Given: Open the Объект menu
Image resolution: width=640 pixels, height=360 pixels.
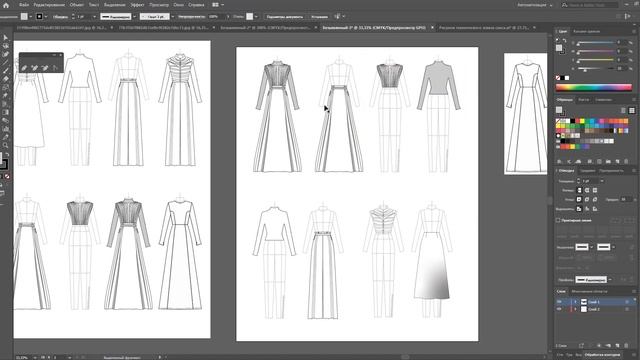Looking at the screenshot, I should tap(76, 5).
